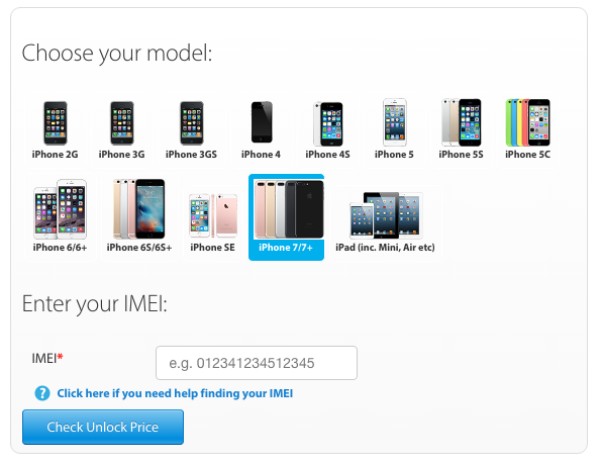
Task: Open the blue question mark help icon
Action: [x=42, y=393]
